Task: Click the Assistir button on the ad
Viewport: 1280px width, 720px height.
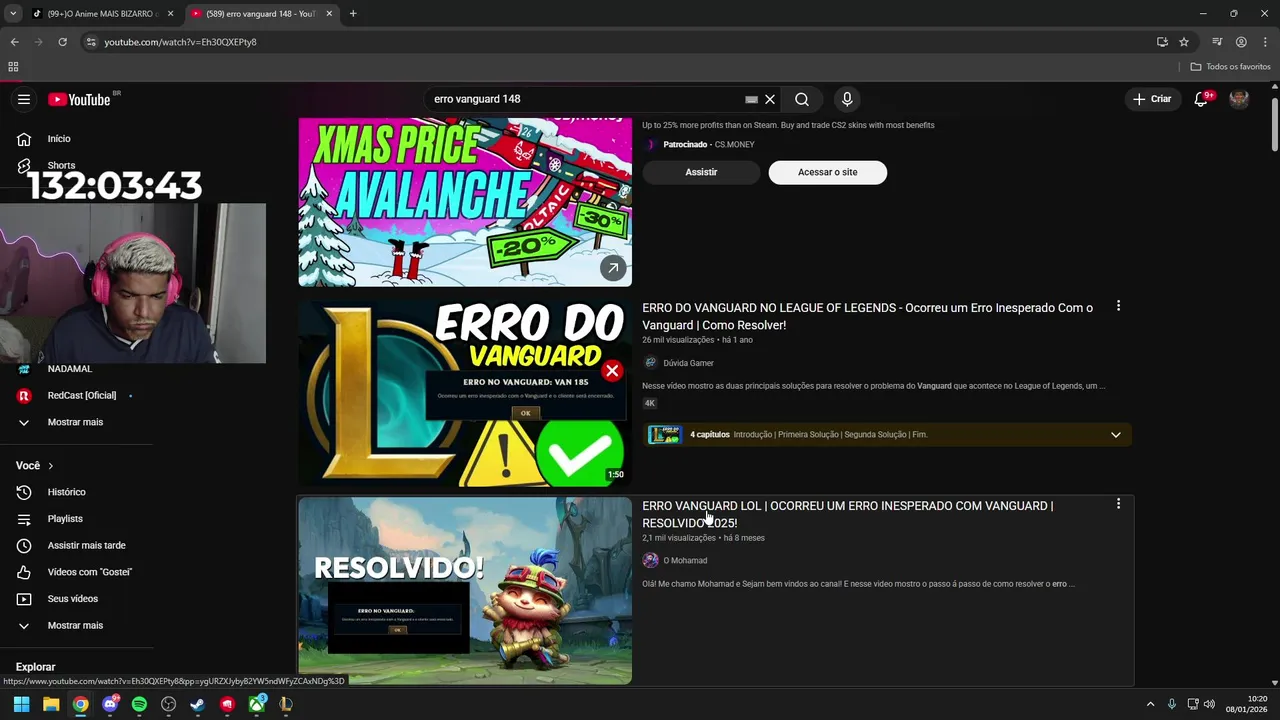Action: (x=701, y=172)
